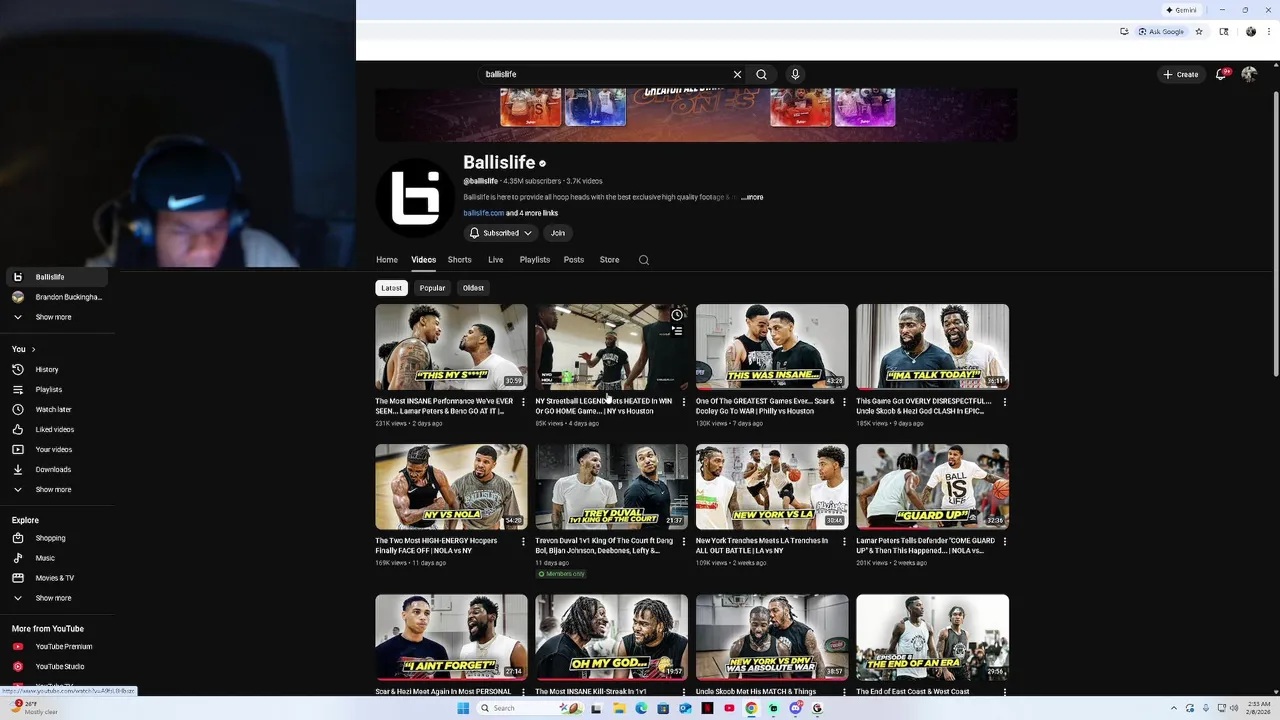Image resolution: width=1280 pixels, height=720 pixels.
Task: Select the Oldest sort chip
Action: click(x=473, y=288)
